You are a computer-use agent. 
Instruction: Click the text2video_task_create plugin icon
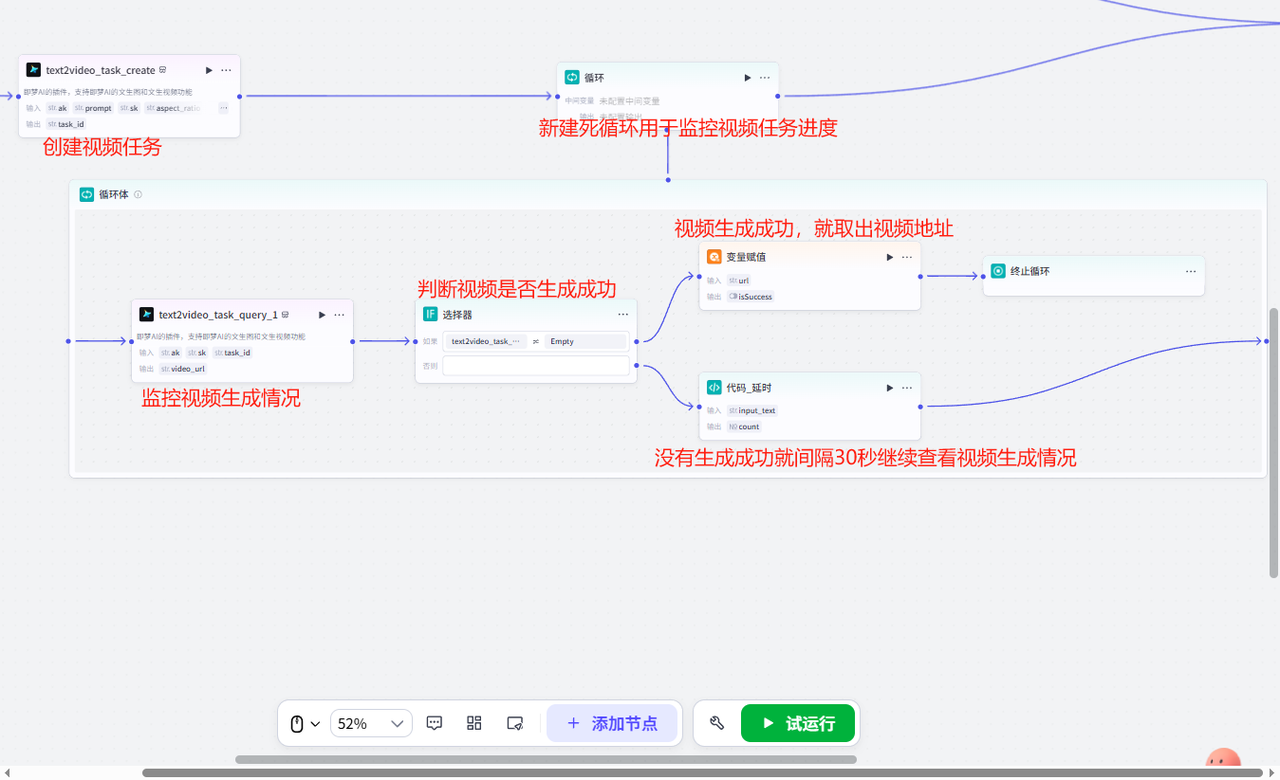pyautogui.click(x=33, y=70)
